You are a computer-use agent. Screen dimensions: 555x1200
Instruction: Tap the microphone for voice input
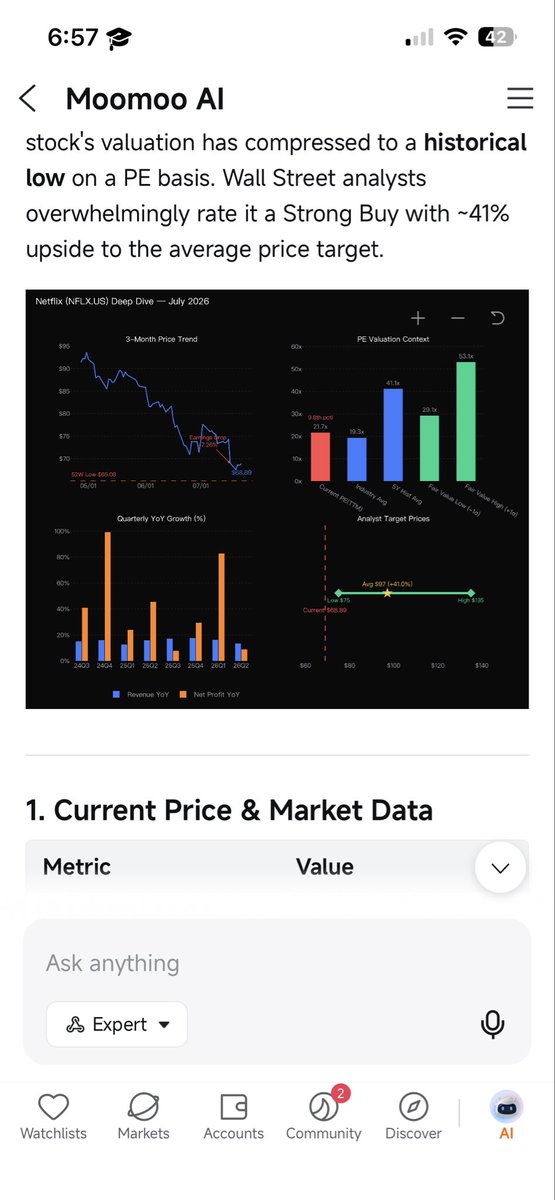(491, 1024)
